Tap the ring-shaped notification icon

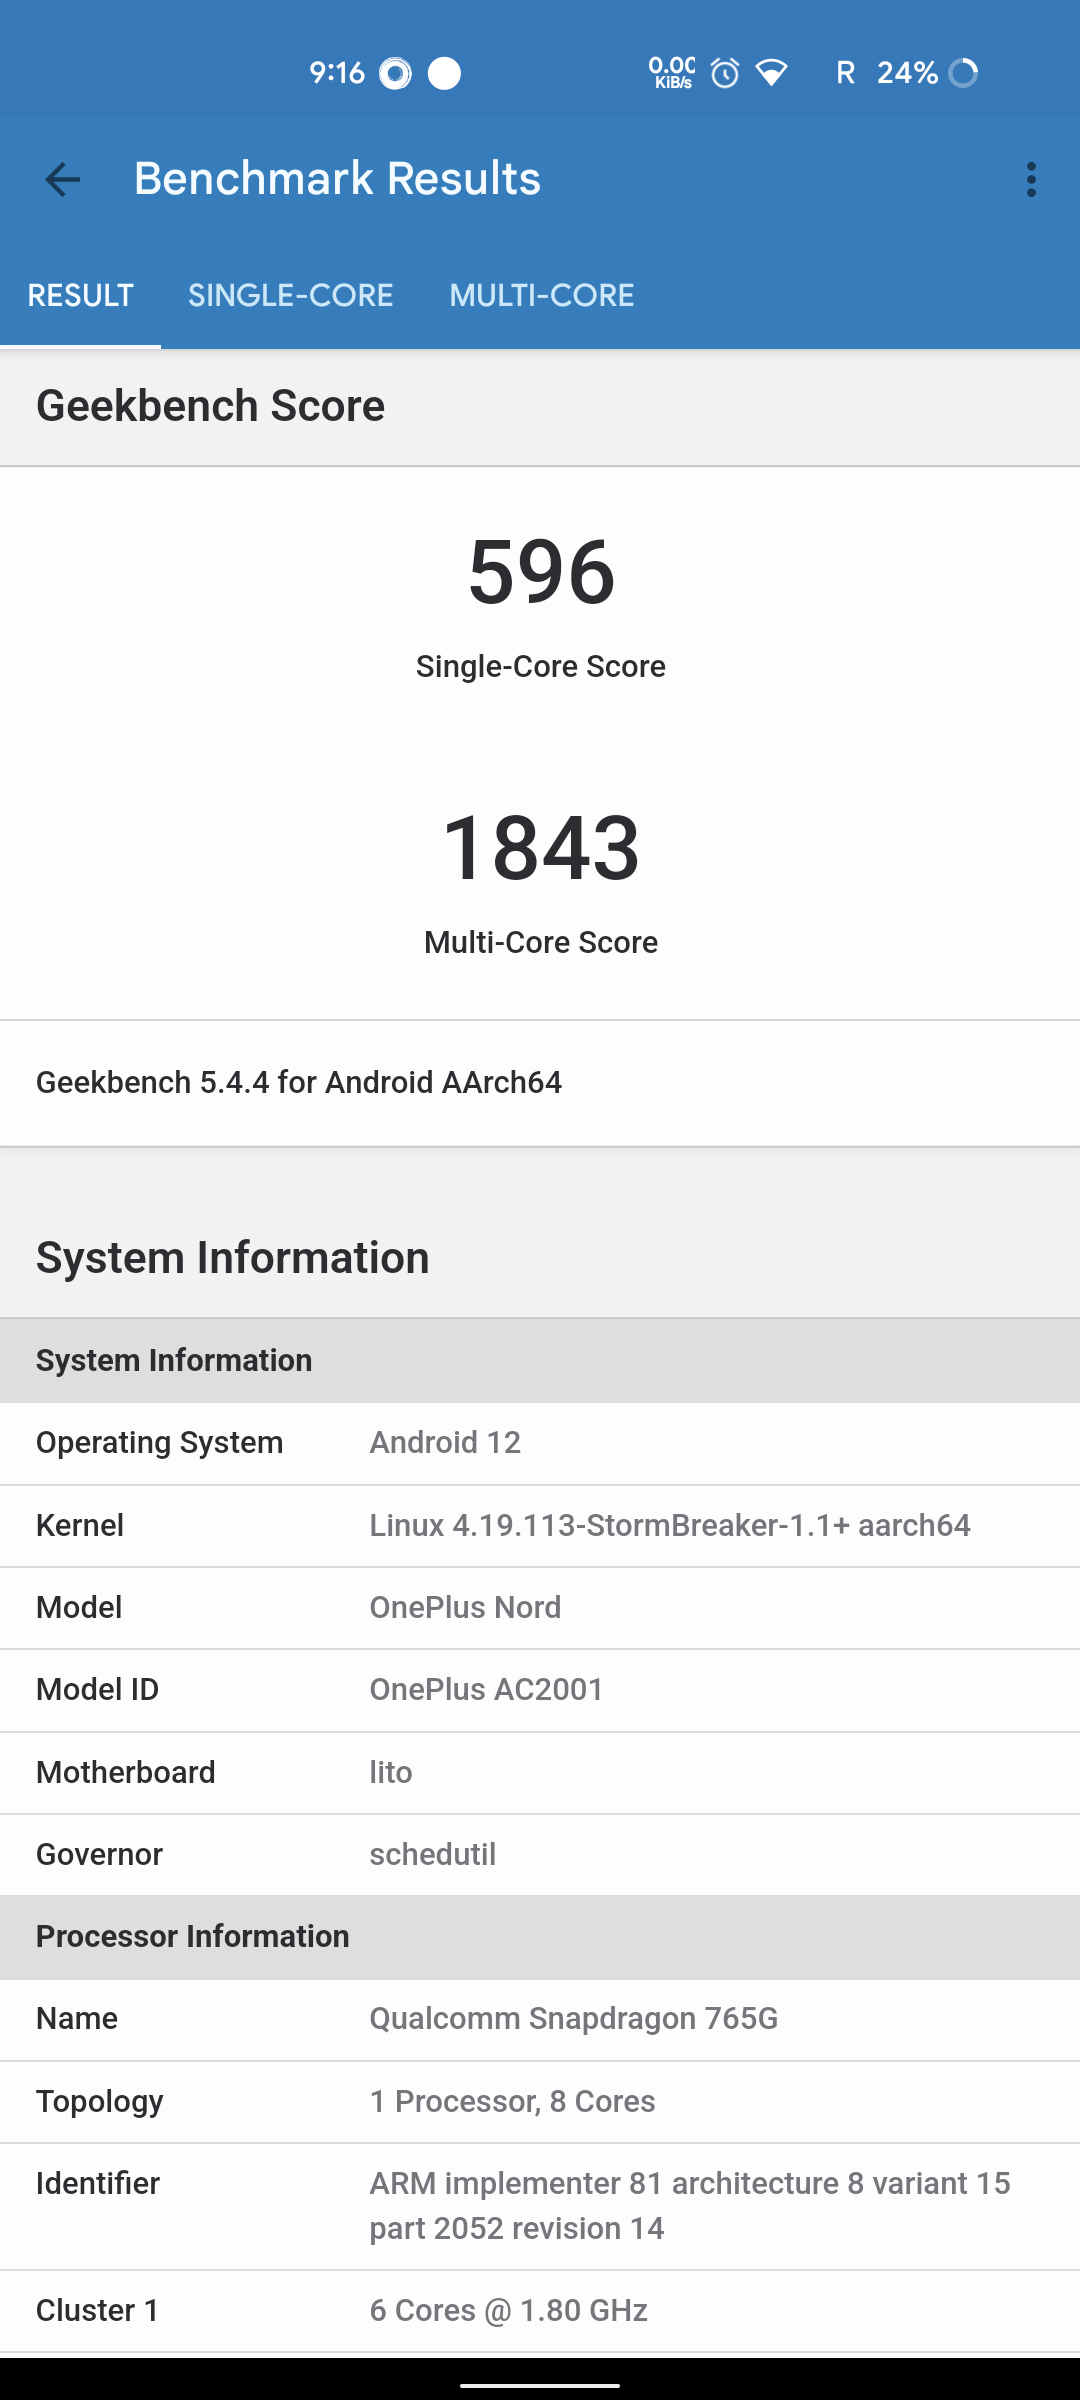click(x=395, y=73)
